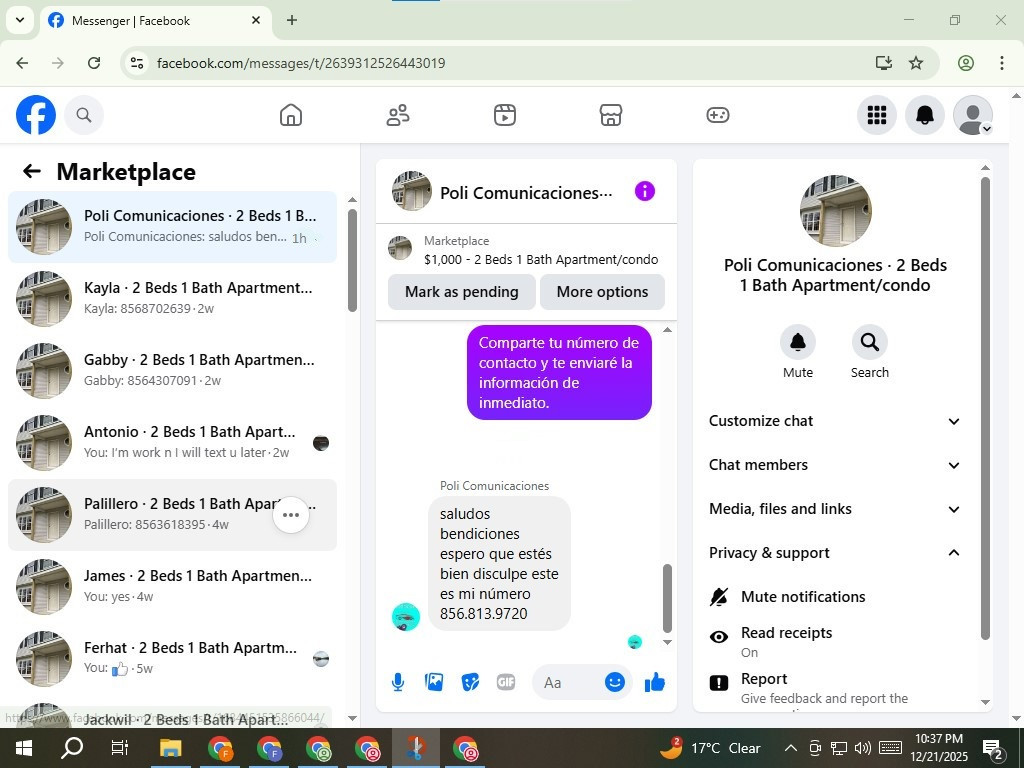This screenshot has height=768, width=1024.
Task: Open the $1,000 2 Beds listing link
Action: coord(541,260)
